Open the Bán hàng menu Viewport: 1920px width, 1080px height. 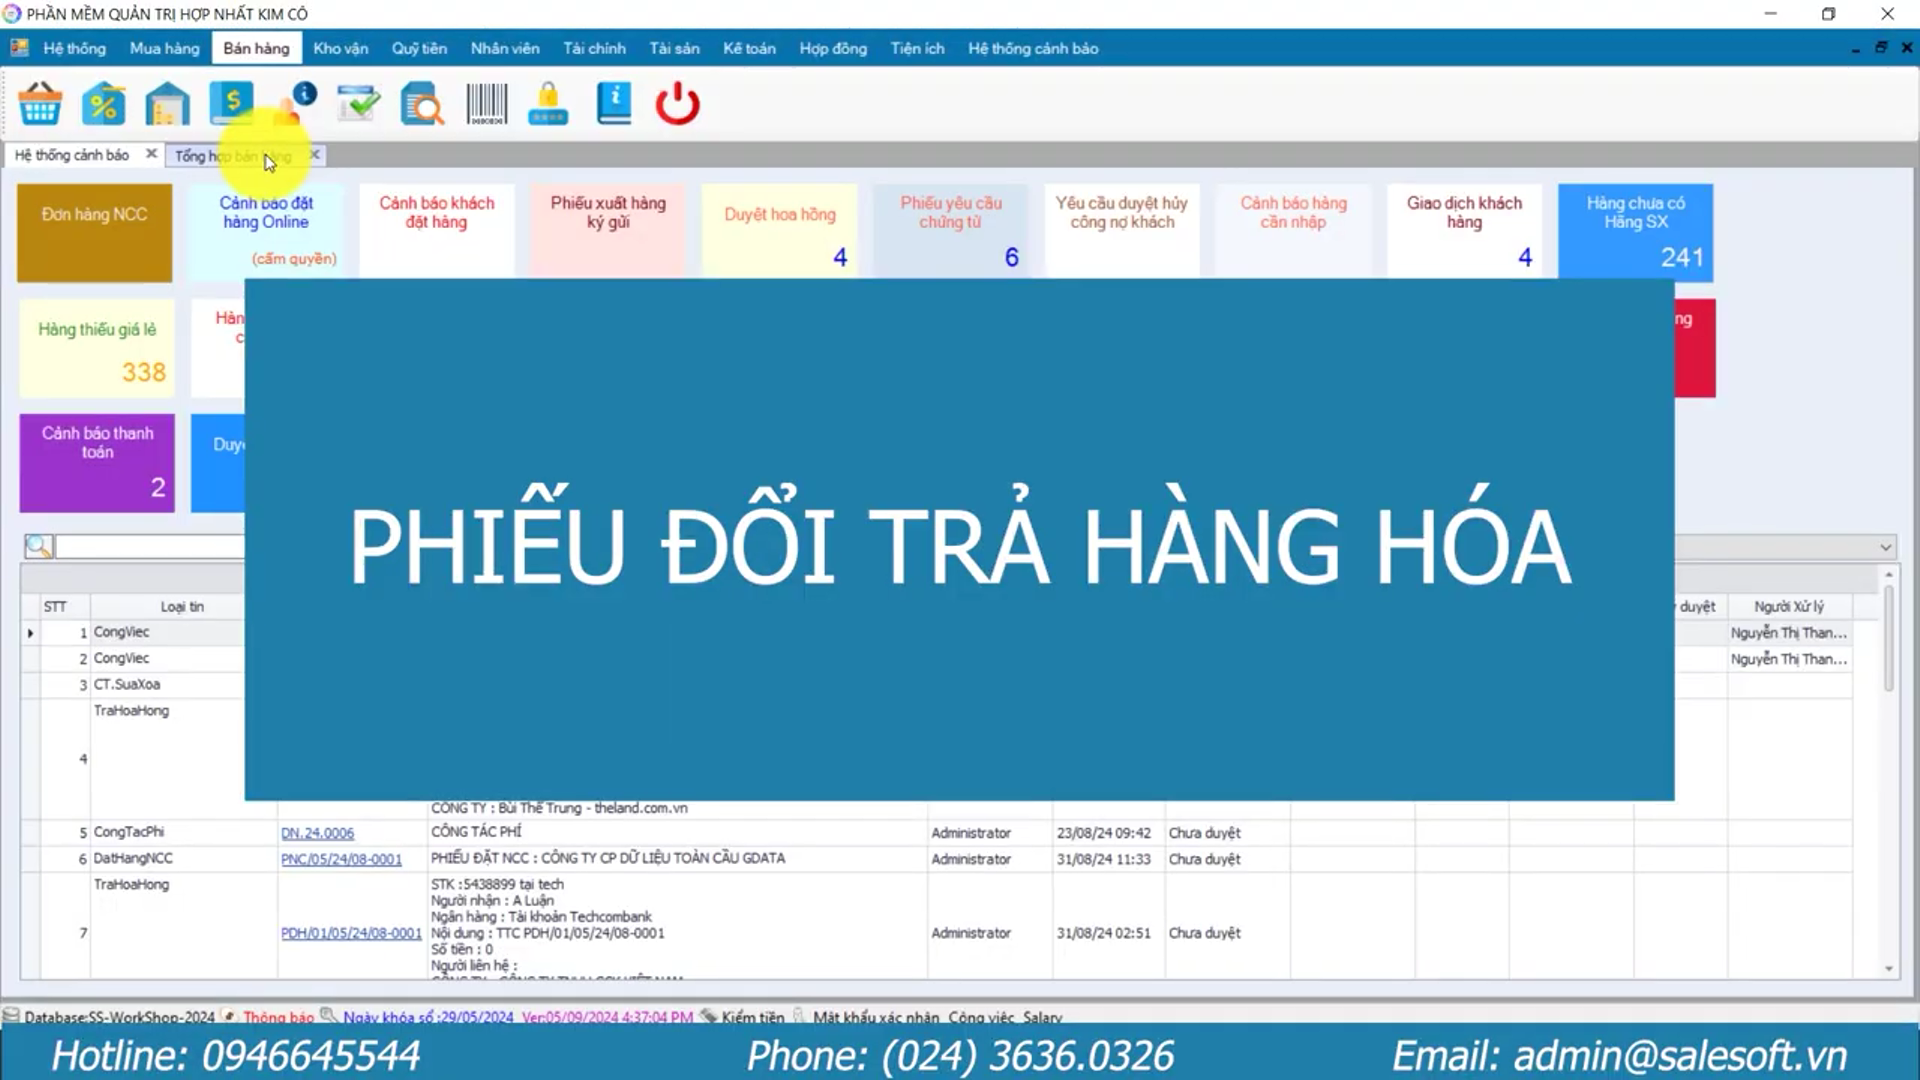click(256, 48)
